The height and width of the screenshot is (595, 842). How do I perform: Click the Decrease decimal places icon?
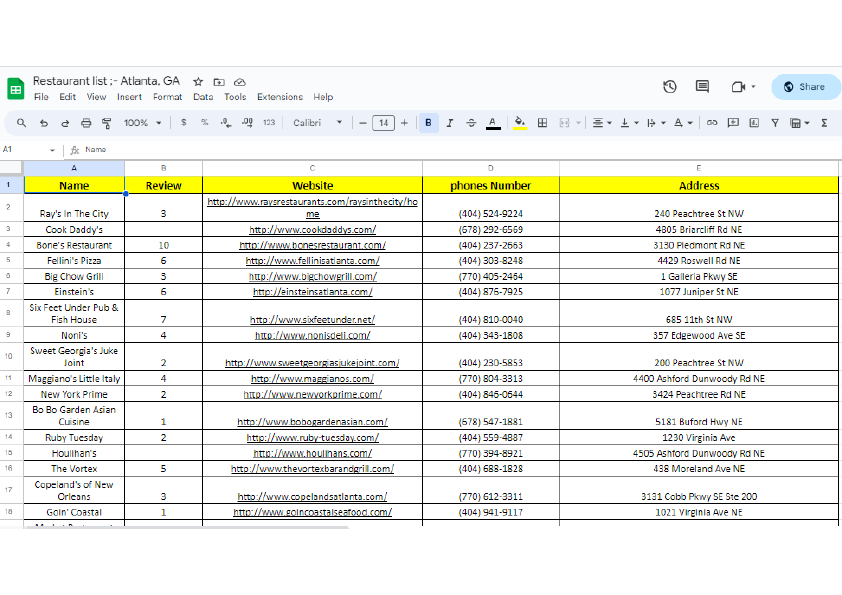225,122
